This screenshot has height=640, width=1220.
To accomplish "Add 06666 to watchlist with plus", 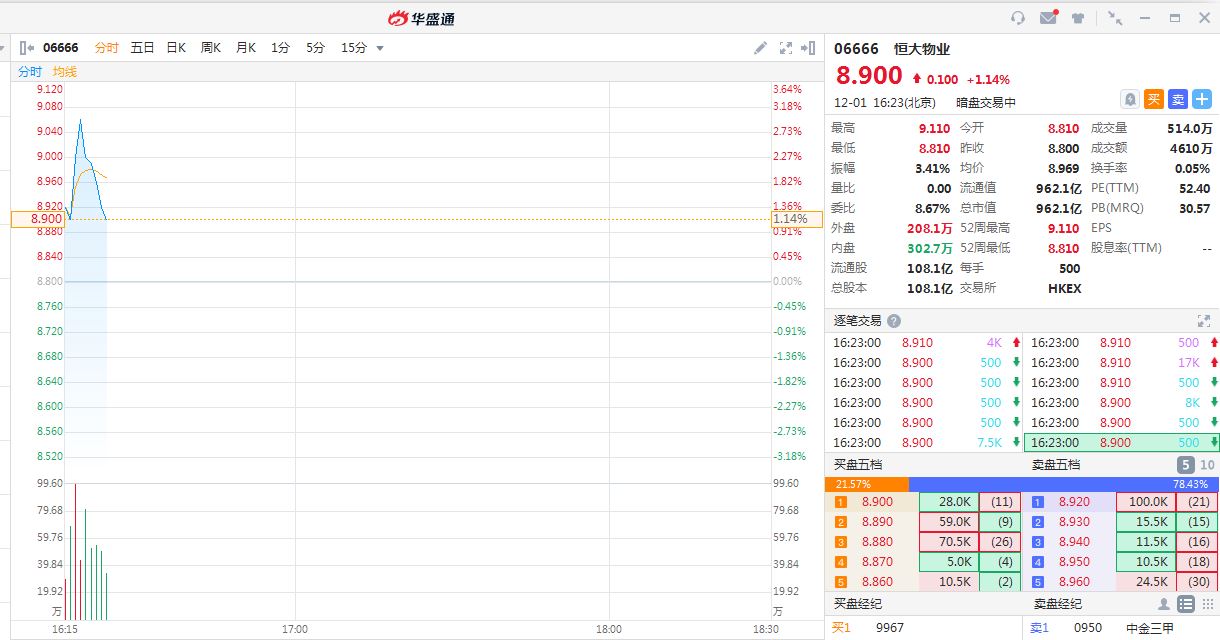I will 1202,99.
